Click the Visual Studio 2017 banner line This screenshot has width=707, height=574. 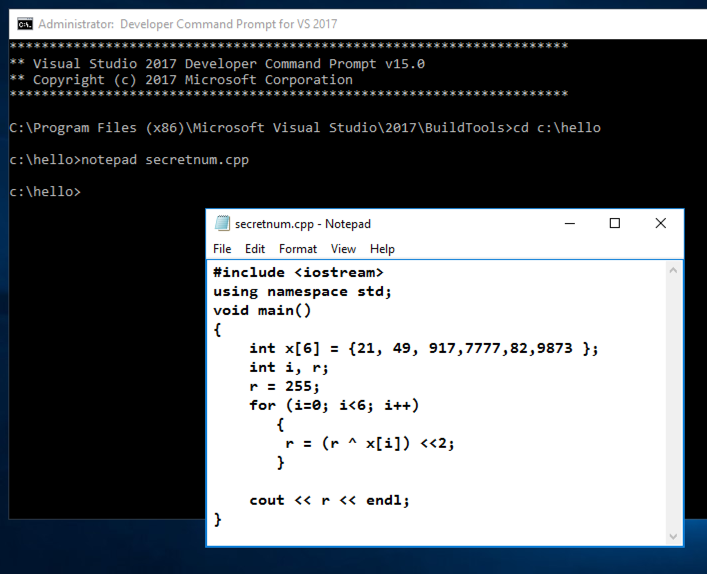[x=217, y=64]
